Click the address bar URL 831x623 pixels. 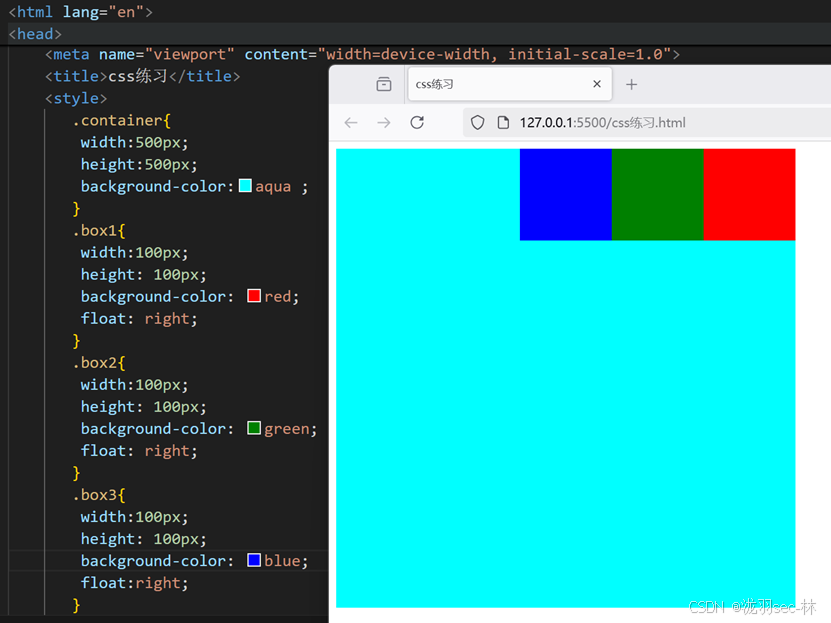coord(603,123)
